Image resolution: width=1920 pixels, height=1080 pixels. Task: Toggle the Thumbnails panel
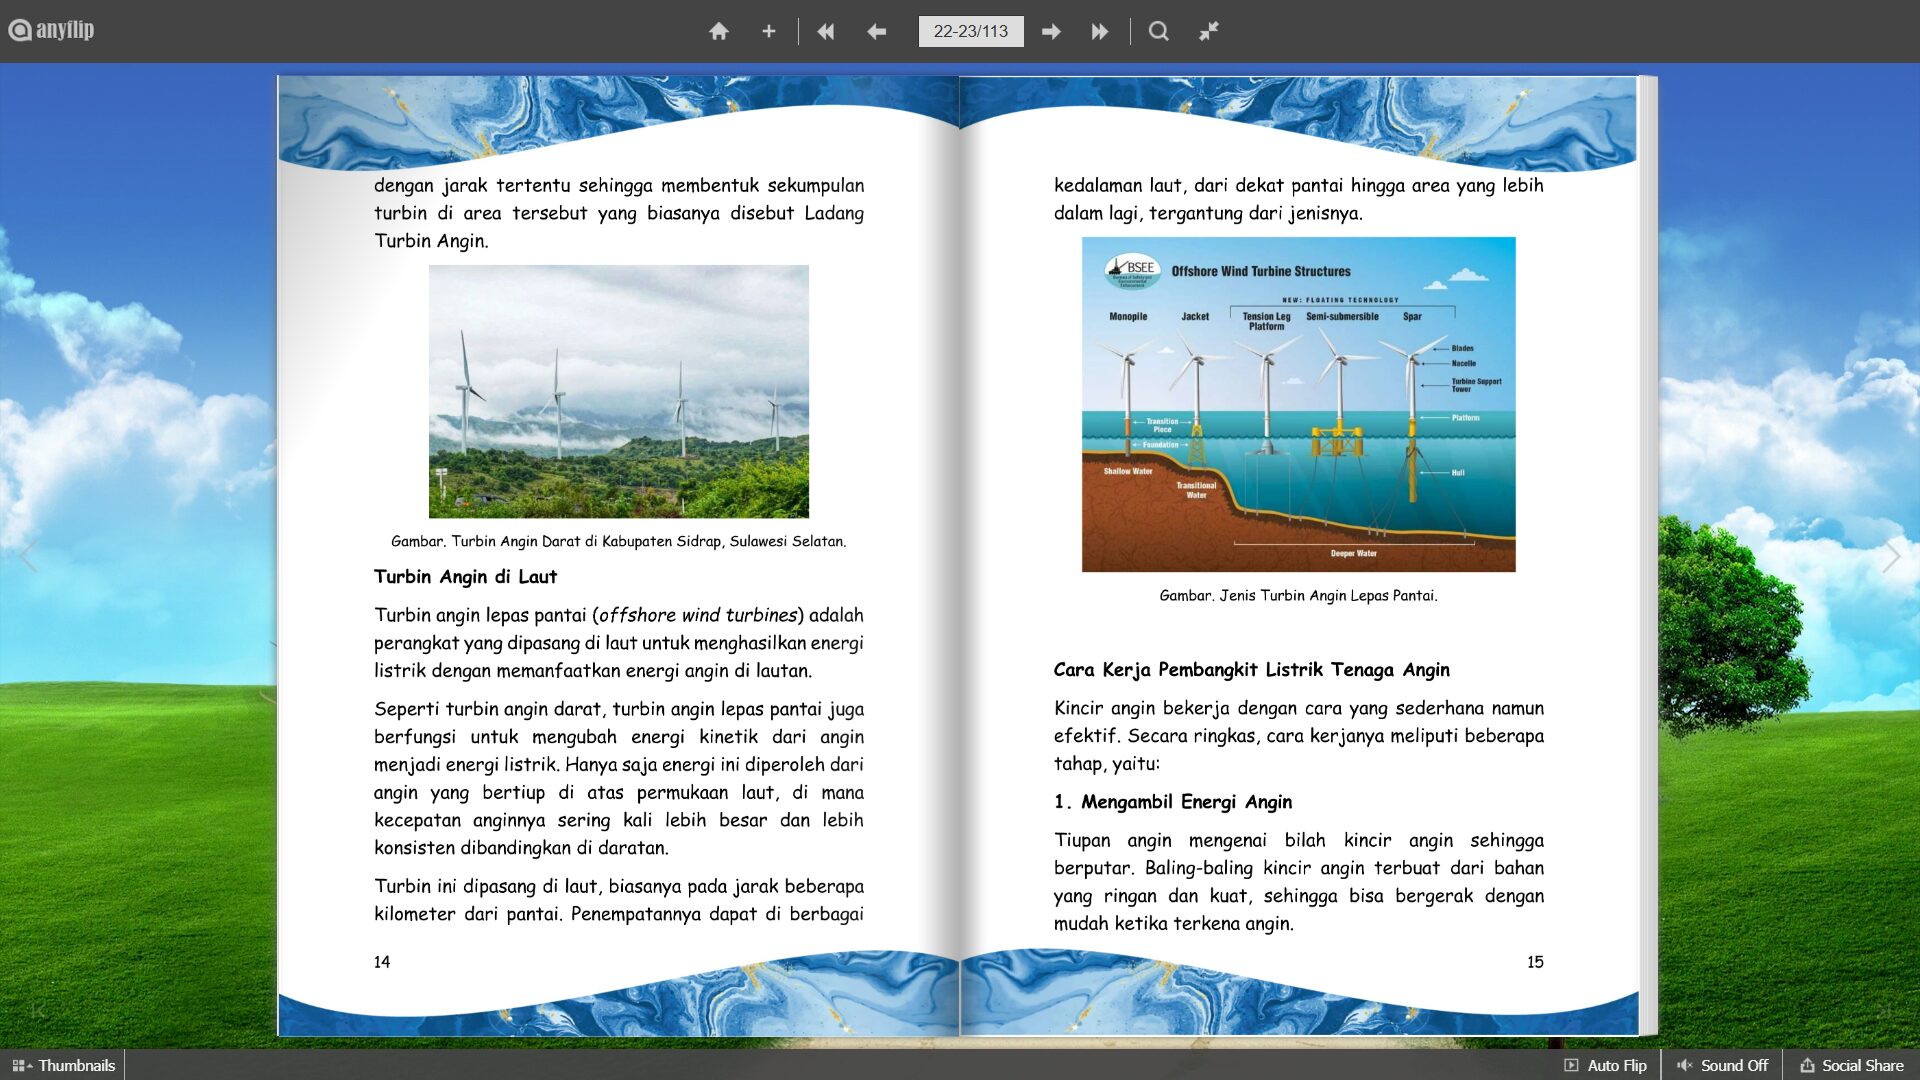[64, 1065]
